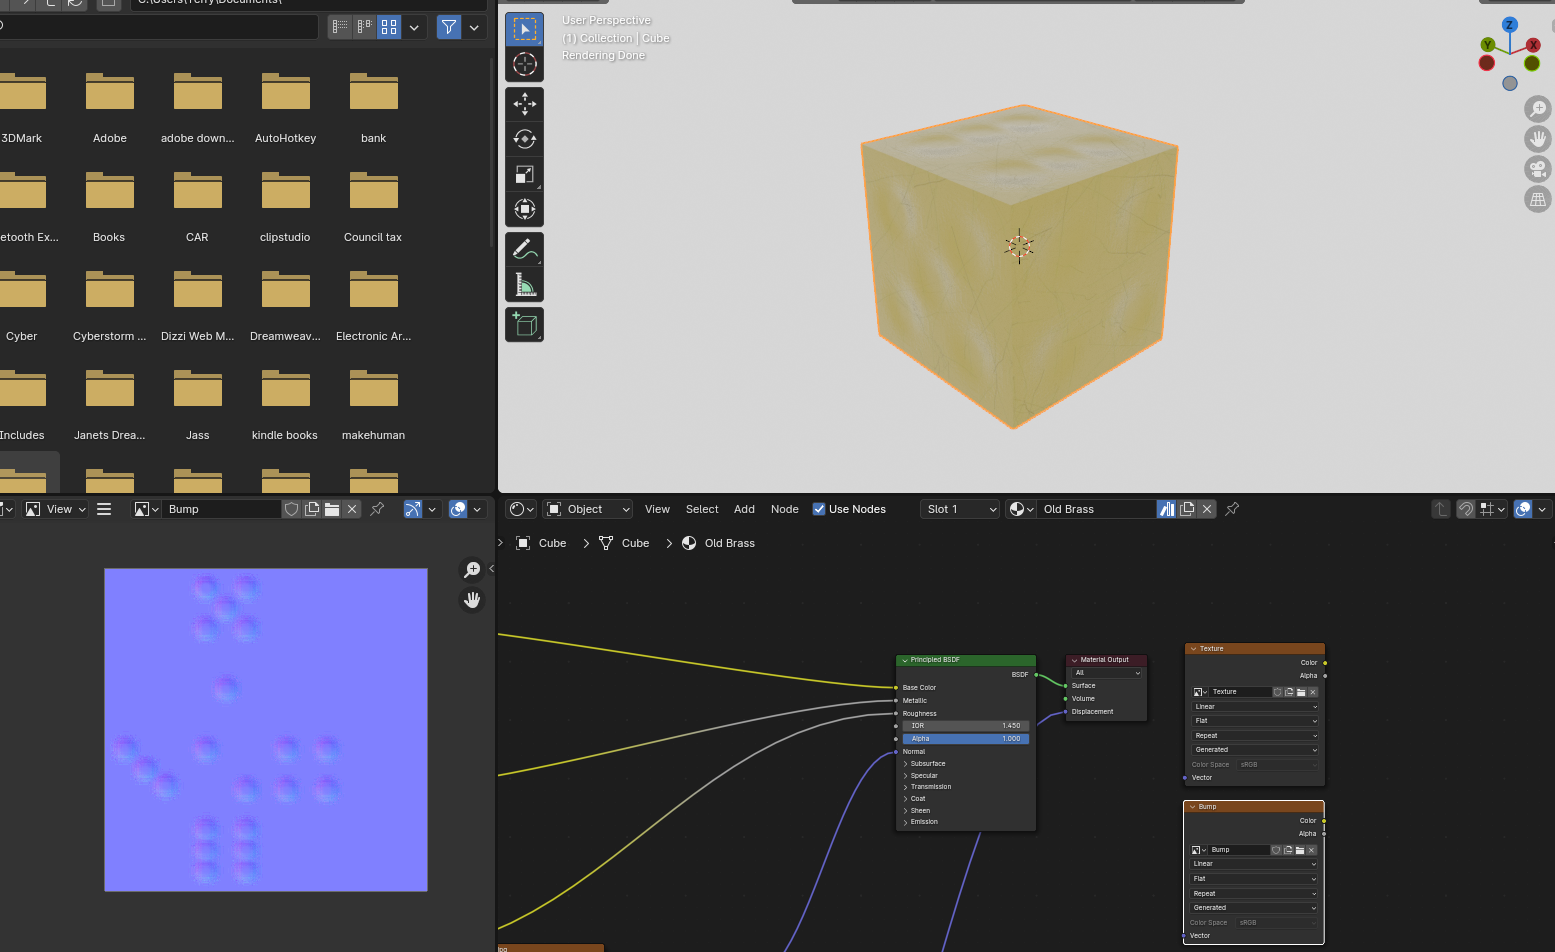The width and height of the screenshot is (1555, 952).
Task: Unlink Old Brass material
Action: [x=1207, y=509]
